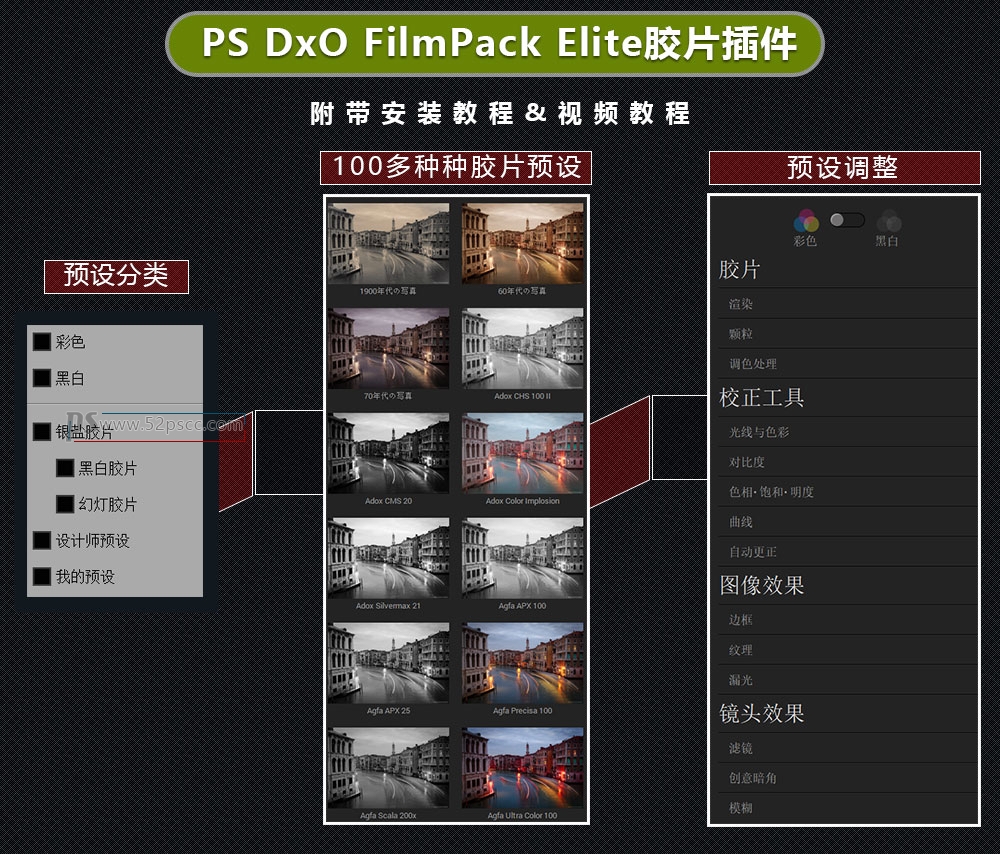Viewport: 1000px width, 854px height.
Task: Expand the 渲染 section
Action: [x=848, y=304]
